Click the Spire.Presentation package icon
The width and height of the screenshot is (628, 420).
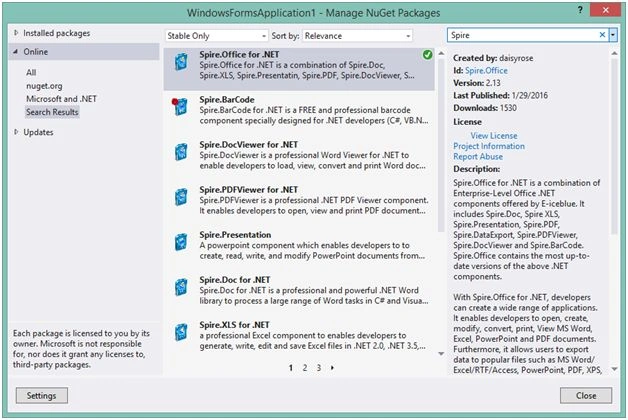pyautogui.click(x=181, y=242)
